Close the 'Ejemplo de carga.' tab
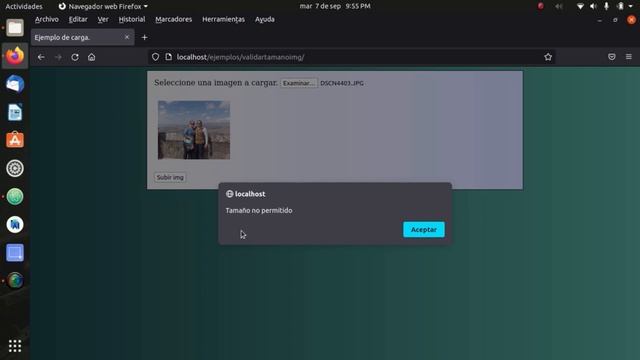 (x=127, y=37)
